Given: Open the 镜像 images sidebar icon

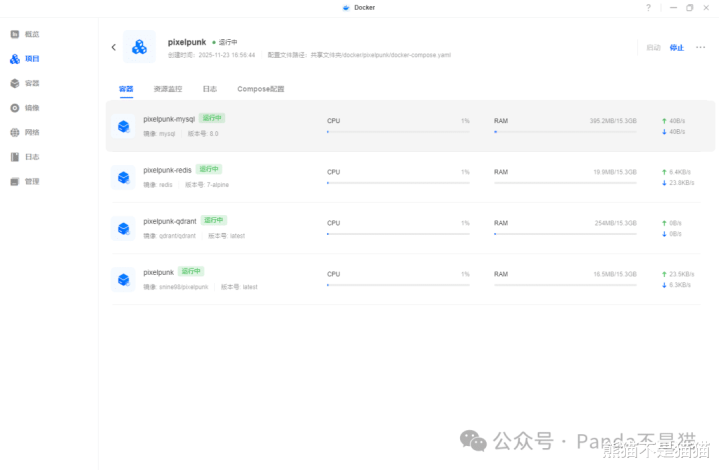Looking at the screenshot, I should (x=15, y=108).
